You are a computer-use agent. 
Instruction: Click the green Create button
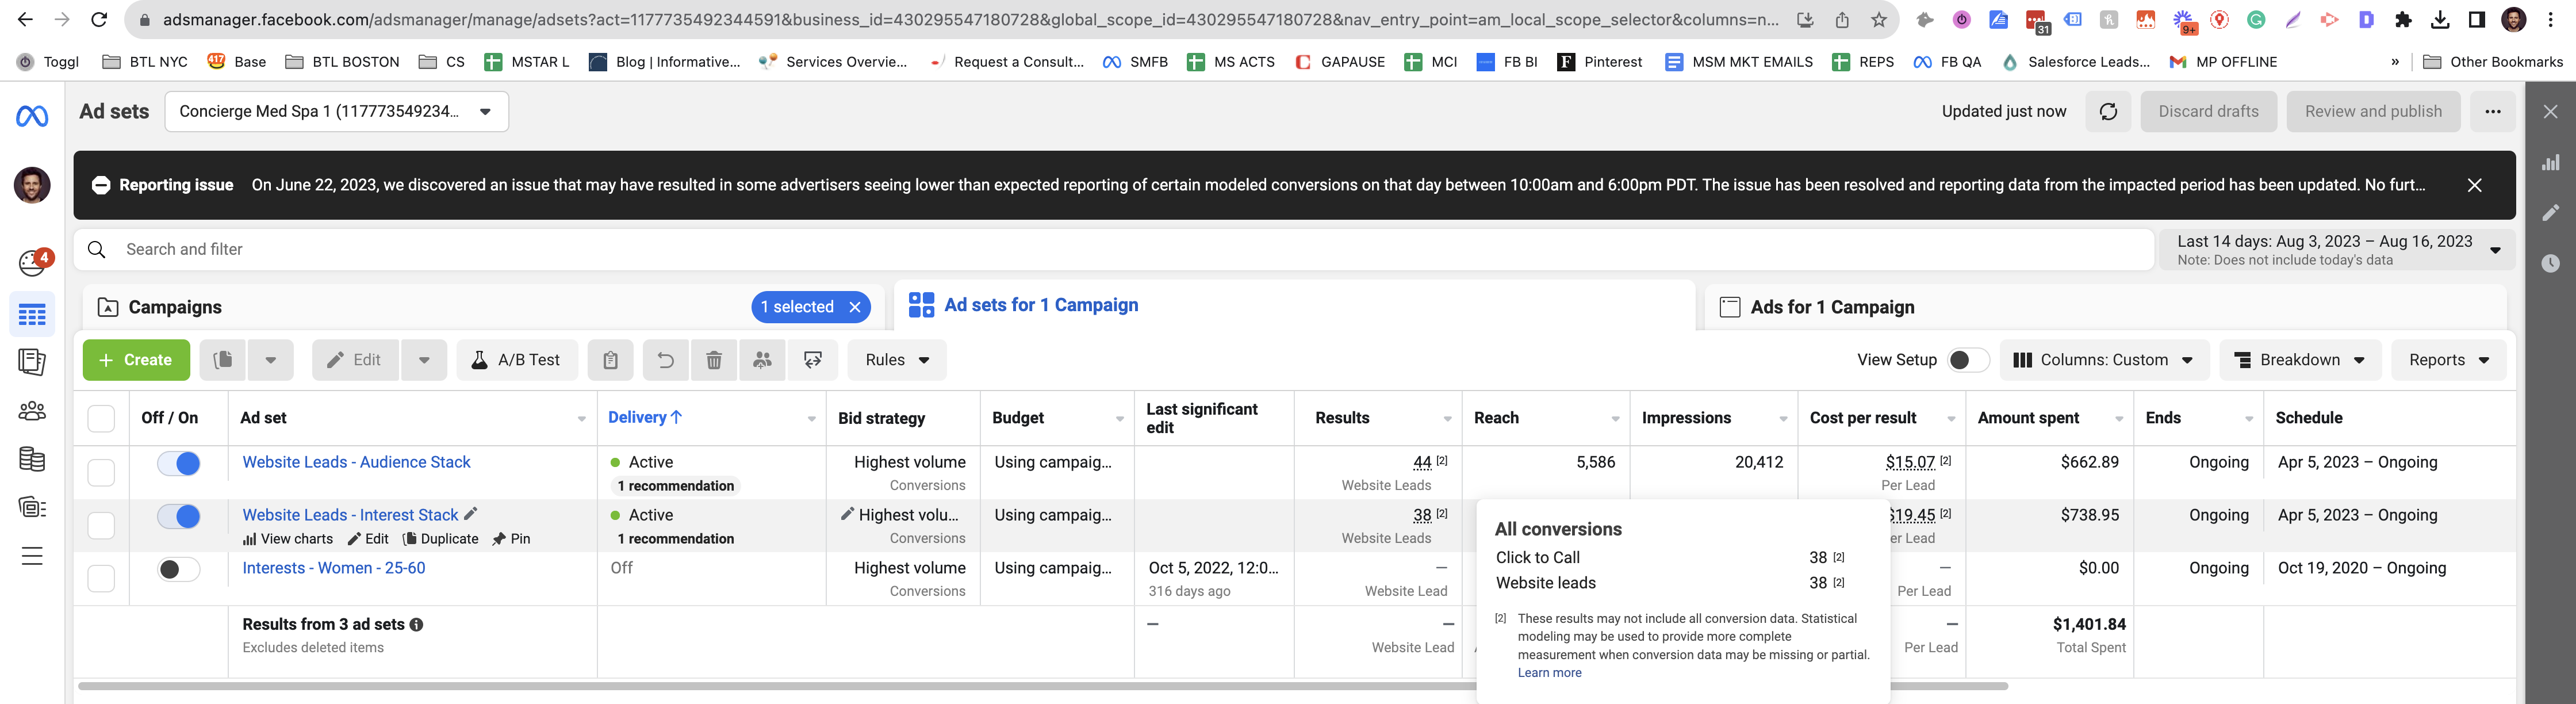(136, 360)
